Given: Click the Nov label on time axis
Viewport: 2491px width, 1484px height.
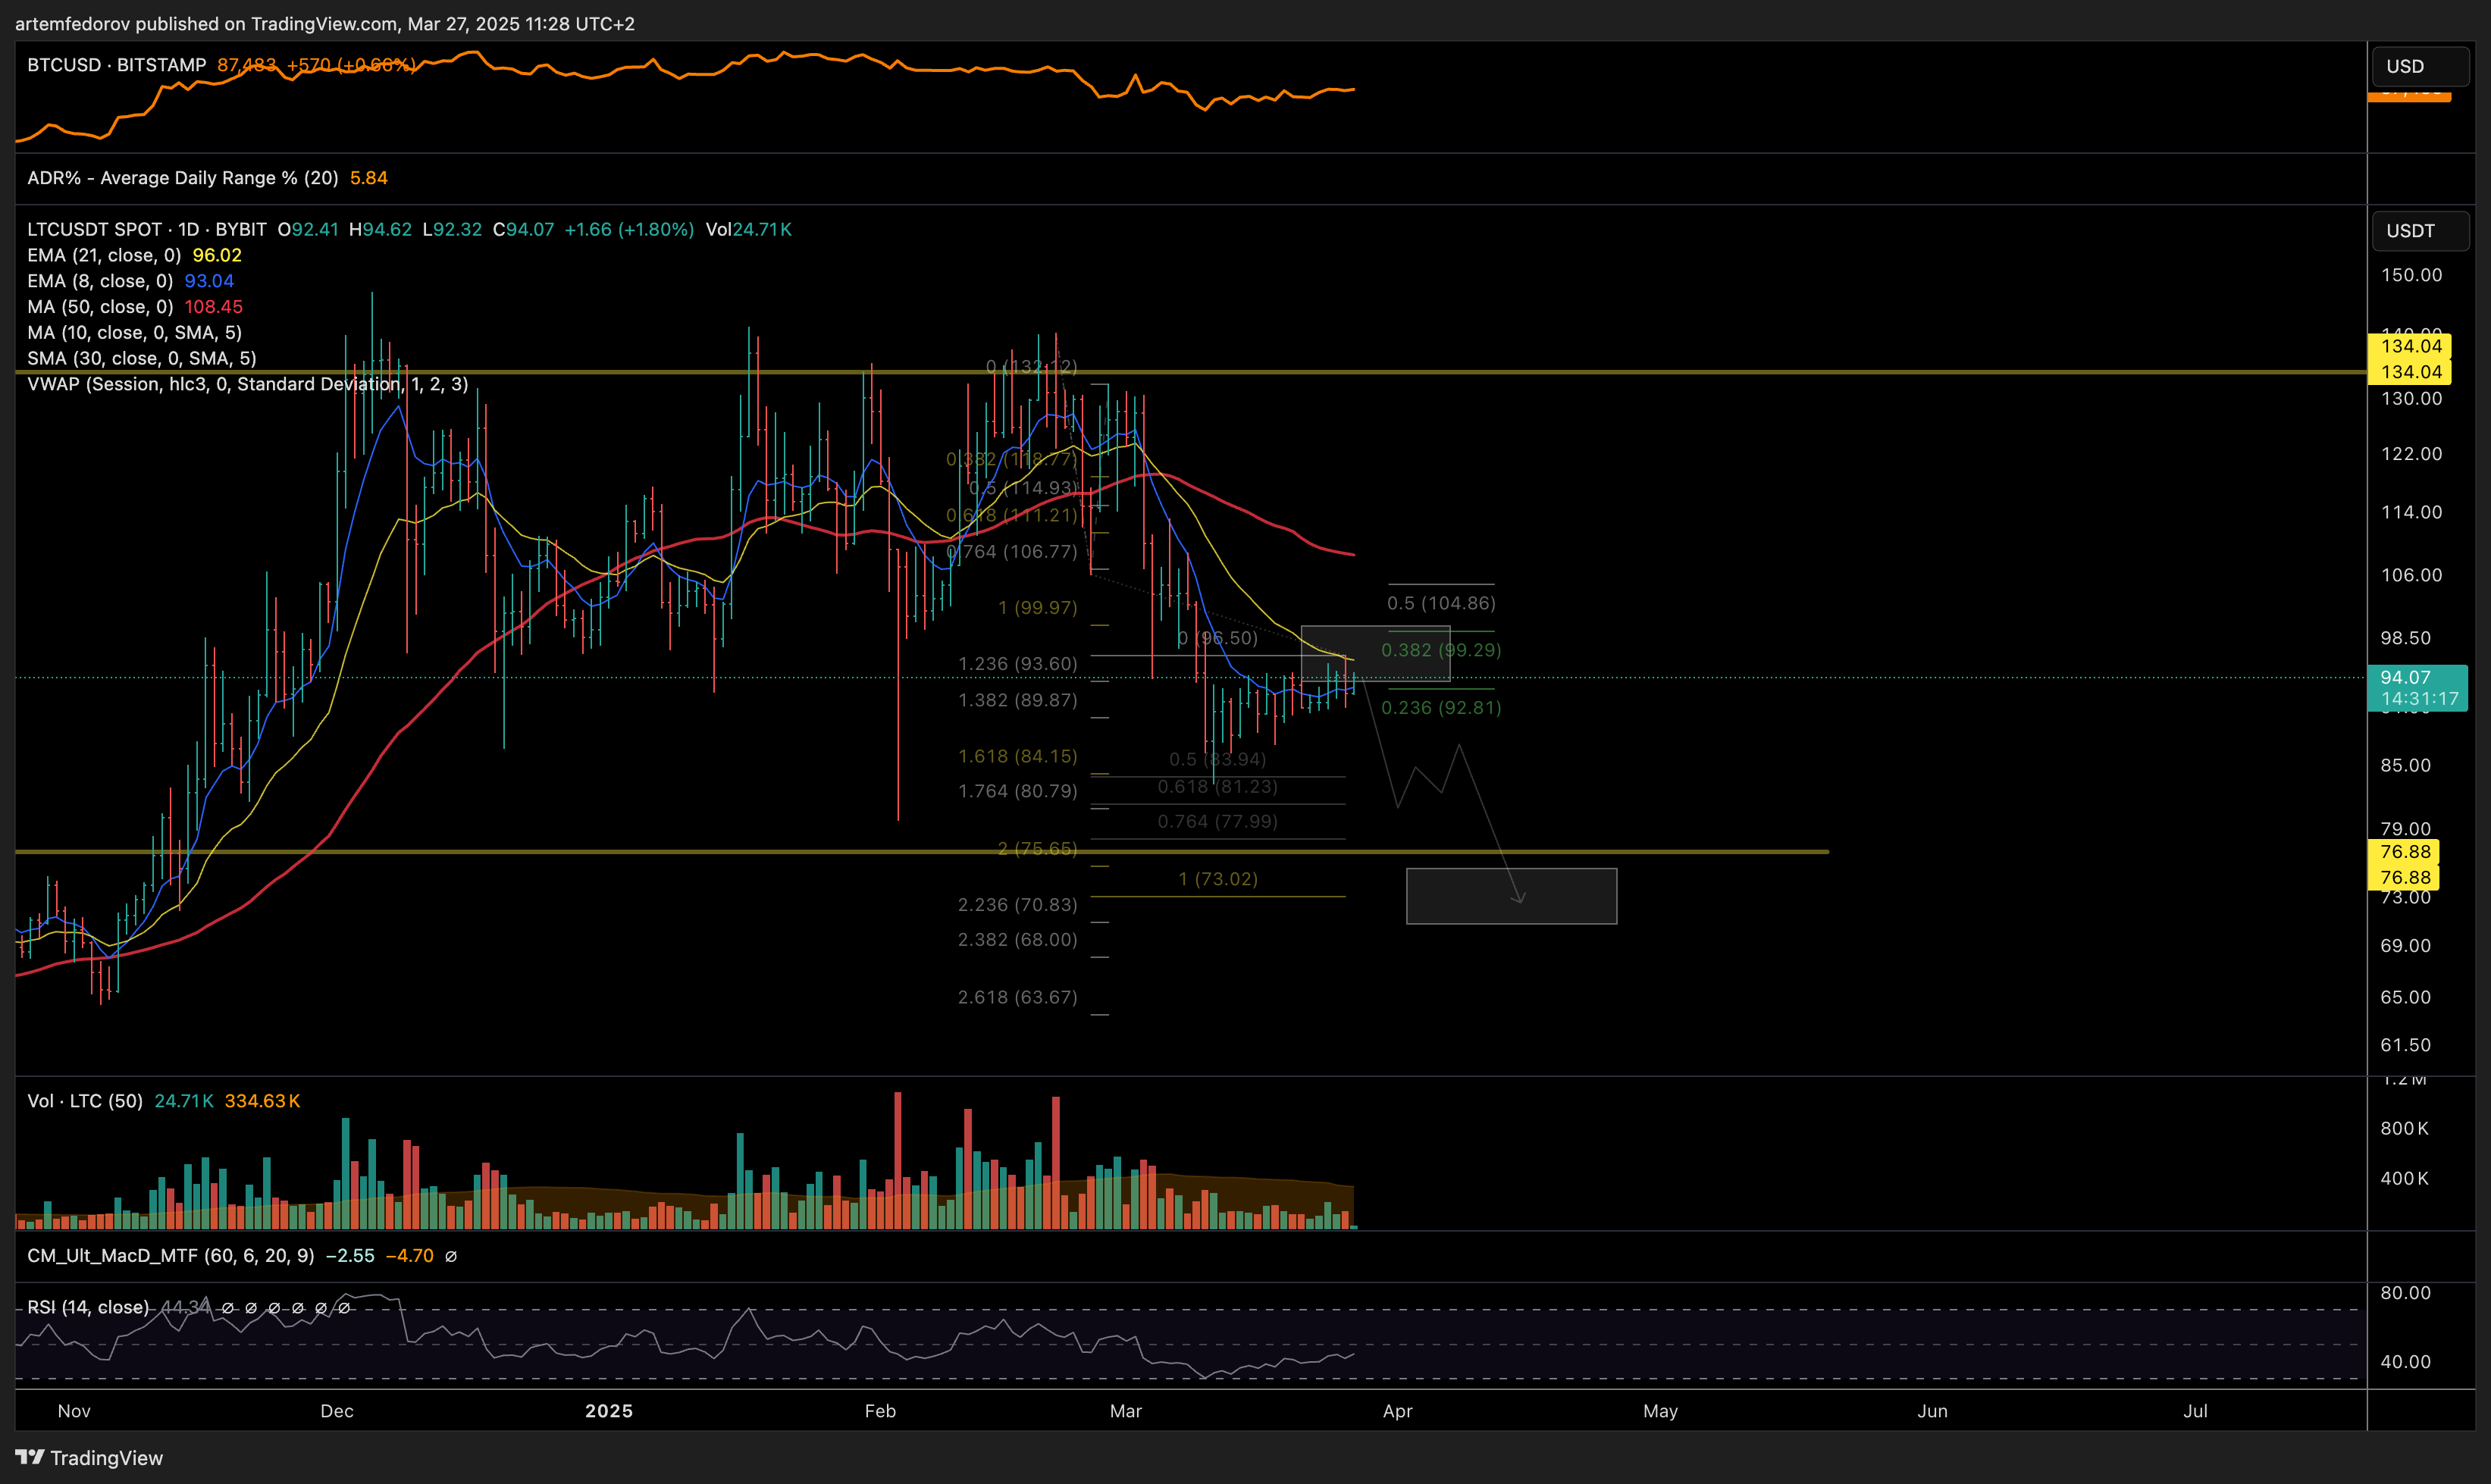Looking at the screenshot, I should (74, 1411).
